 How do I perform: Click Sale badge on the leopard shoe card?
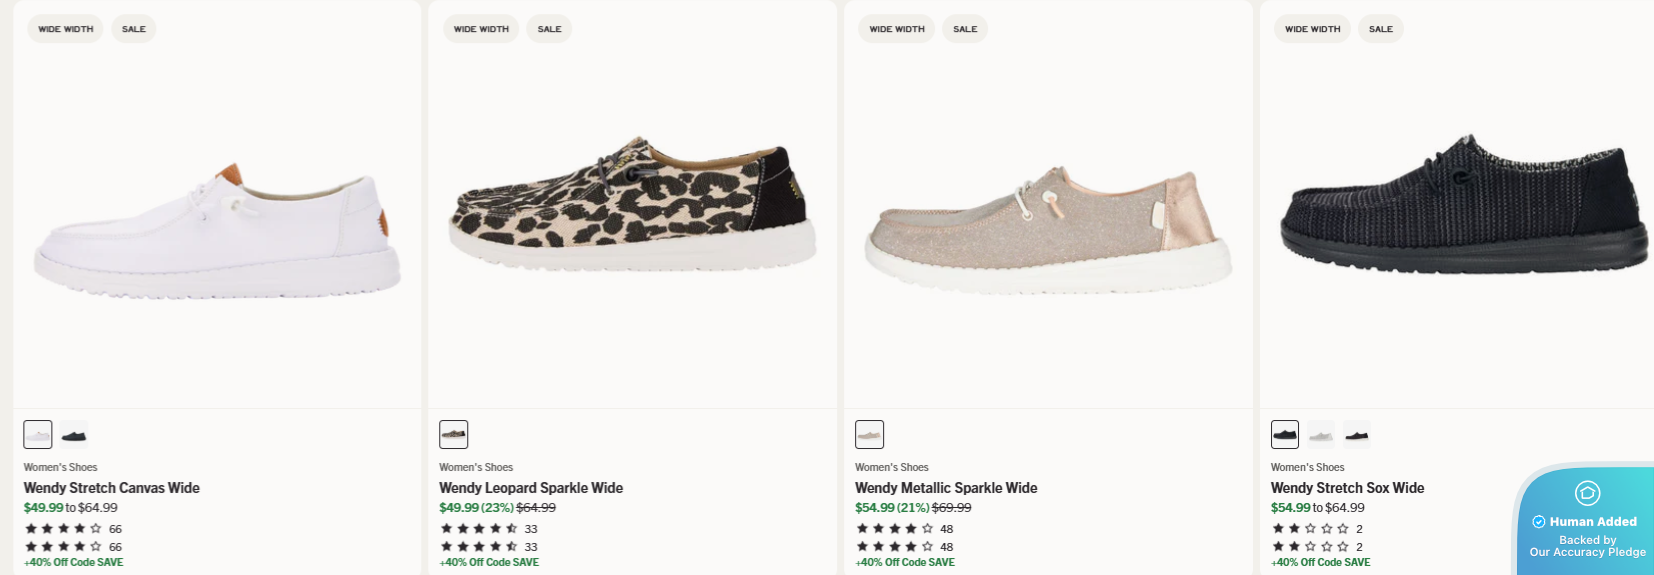pyautogui.click(x=550, y=29)
